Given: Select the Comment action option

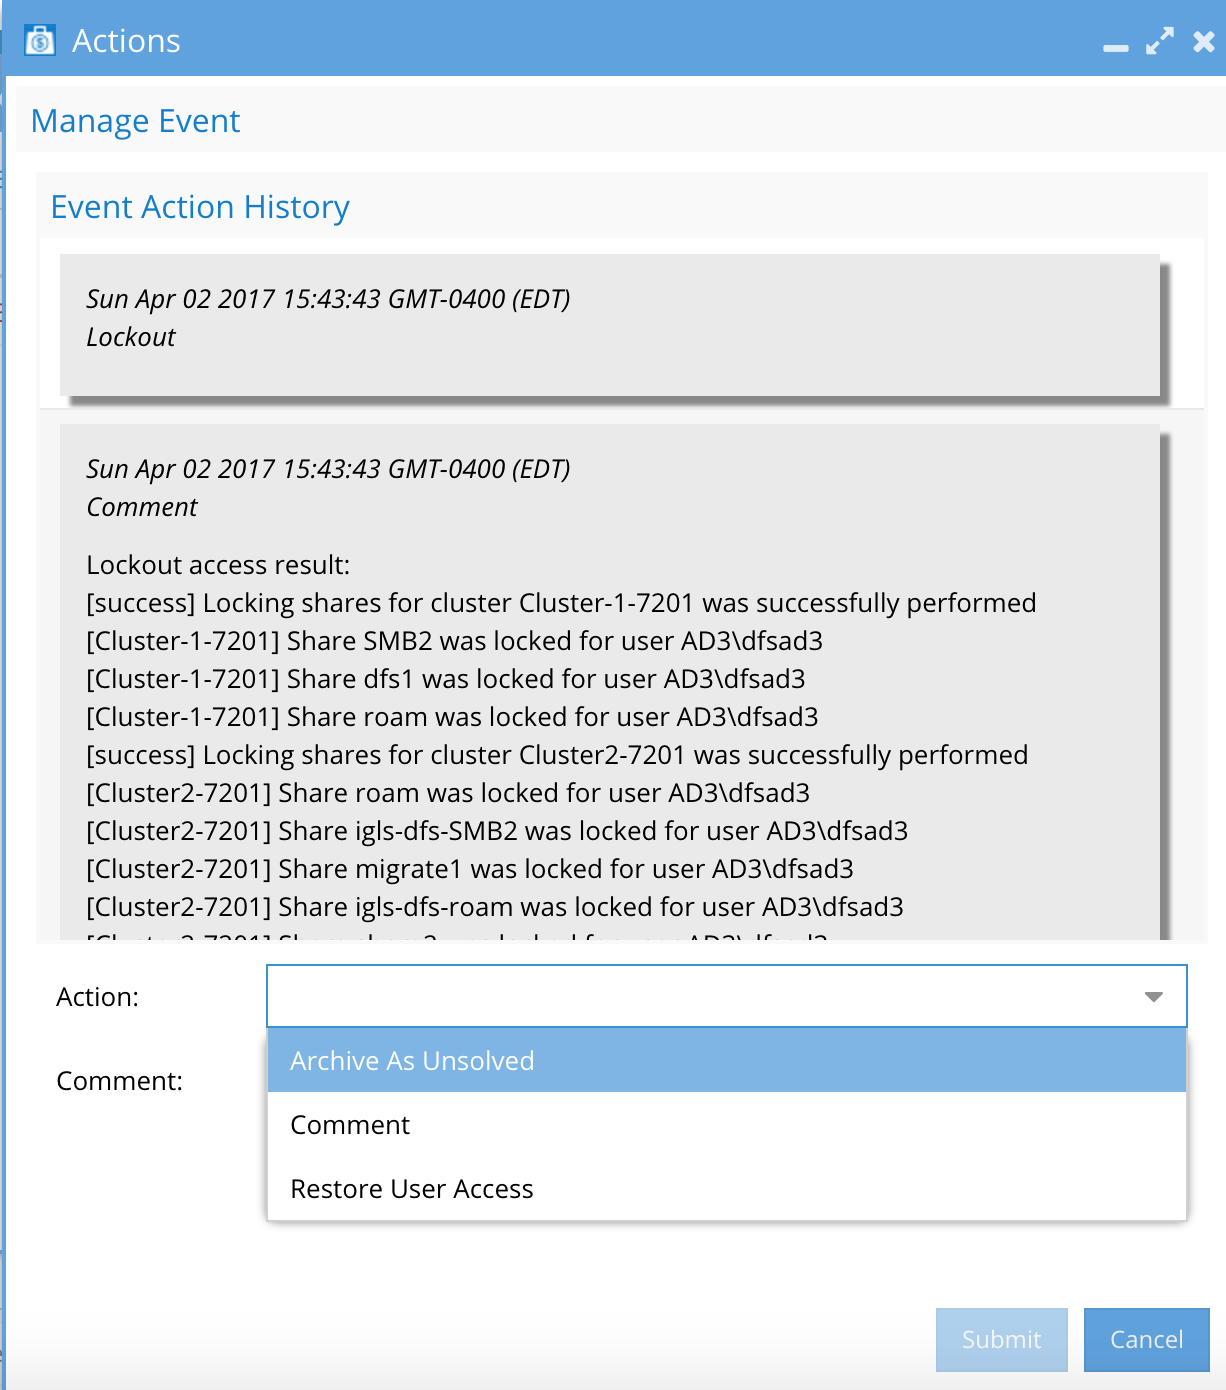Looking at the screenshot, I should [726, 1124].
